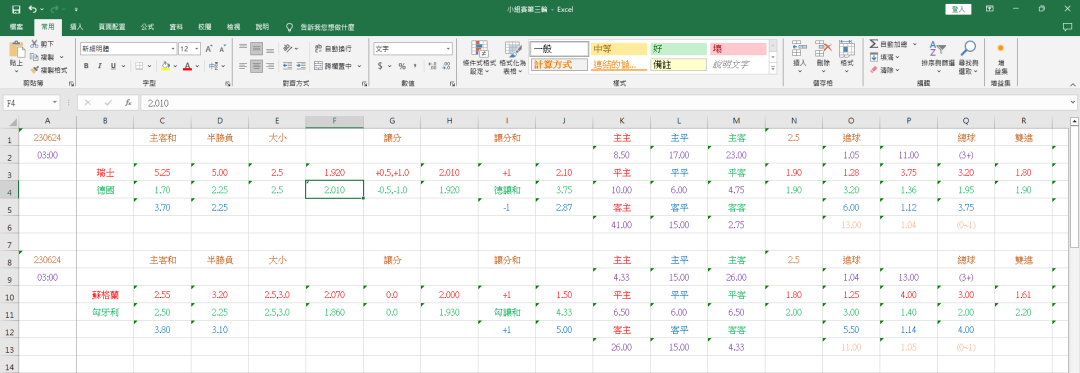Switch to the Insert (插入) tab
This screenshot has width=1080, height=373.
(x=77, y=28)
